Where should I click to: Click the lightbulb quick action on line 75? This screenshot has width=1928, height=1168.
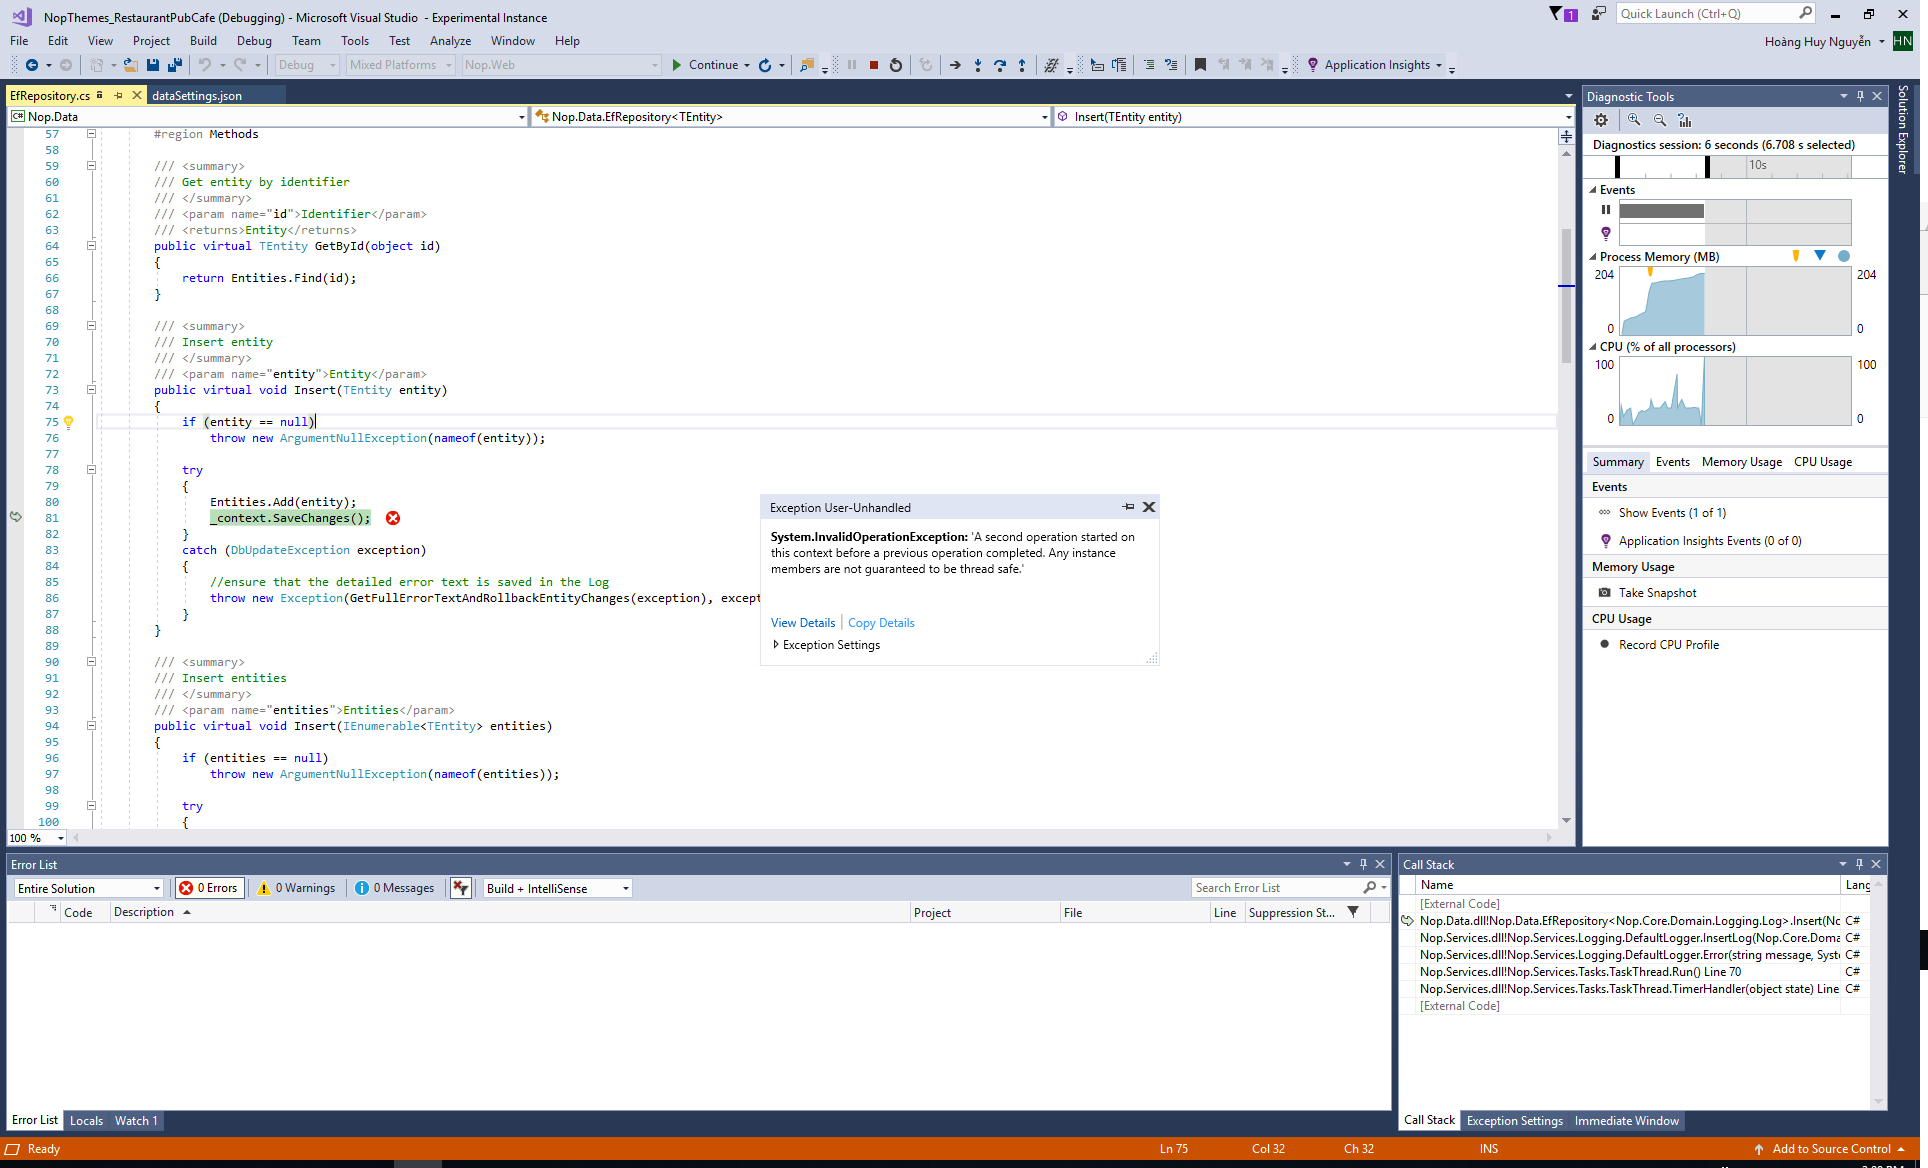click(x=69, y=422)
